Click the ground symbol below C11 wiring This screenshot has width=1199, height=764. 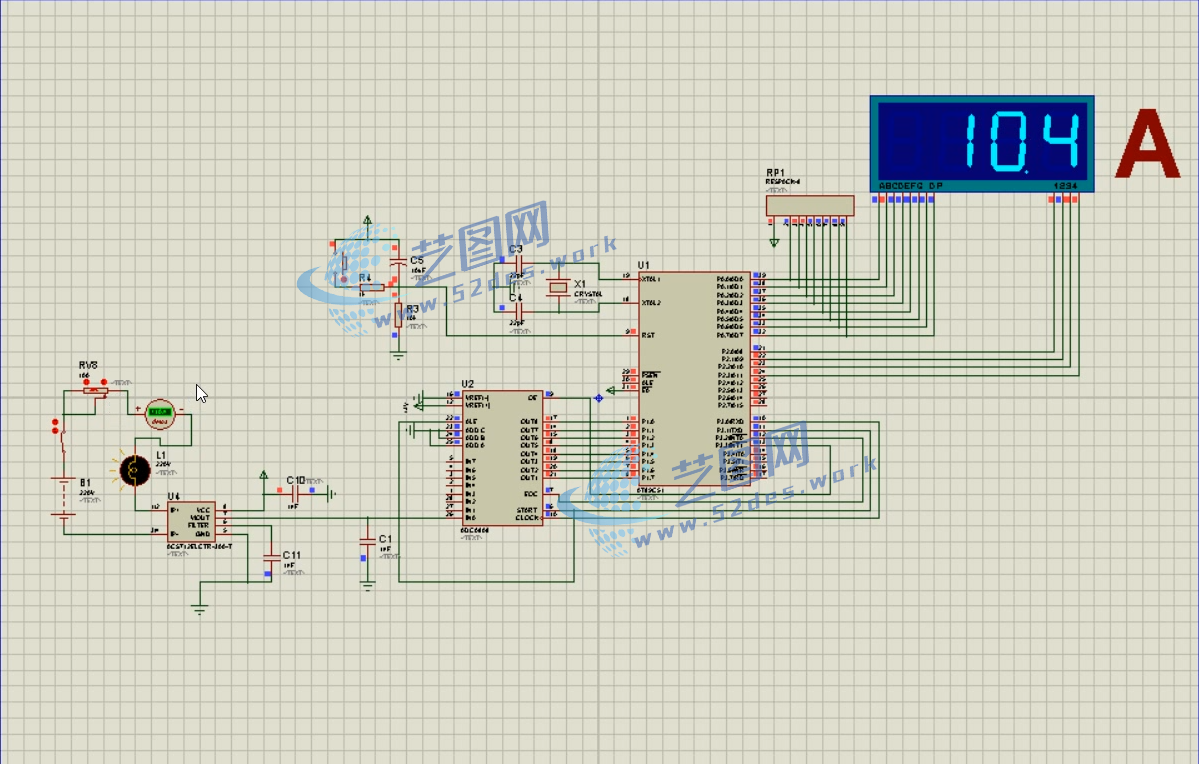200,610
